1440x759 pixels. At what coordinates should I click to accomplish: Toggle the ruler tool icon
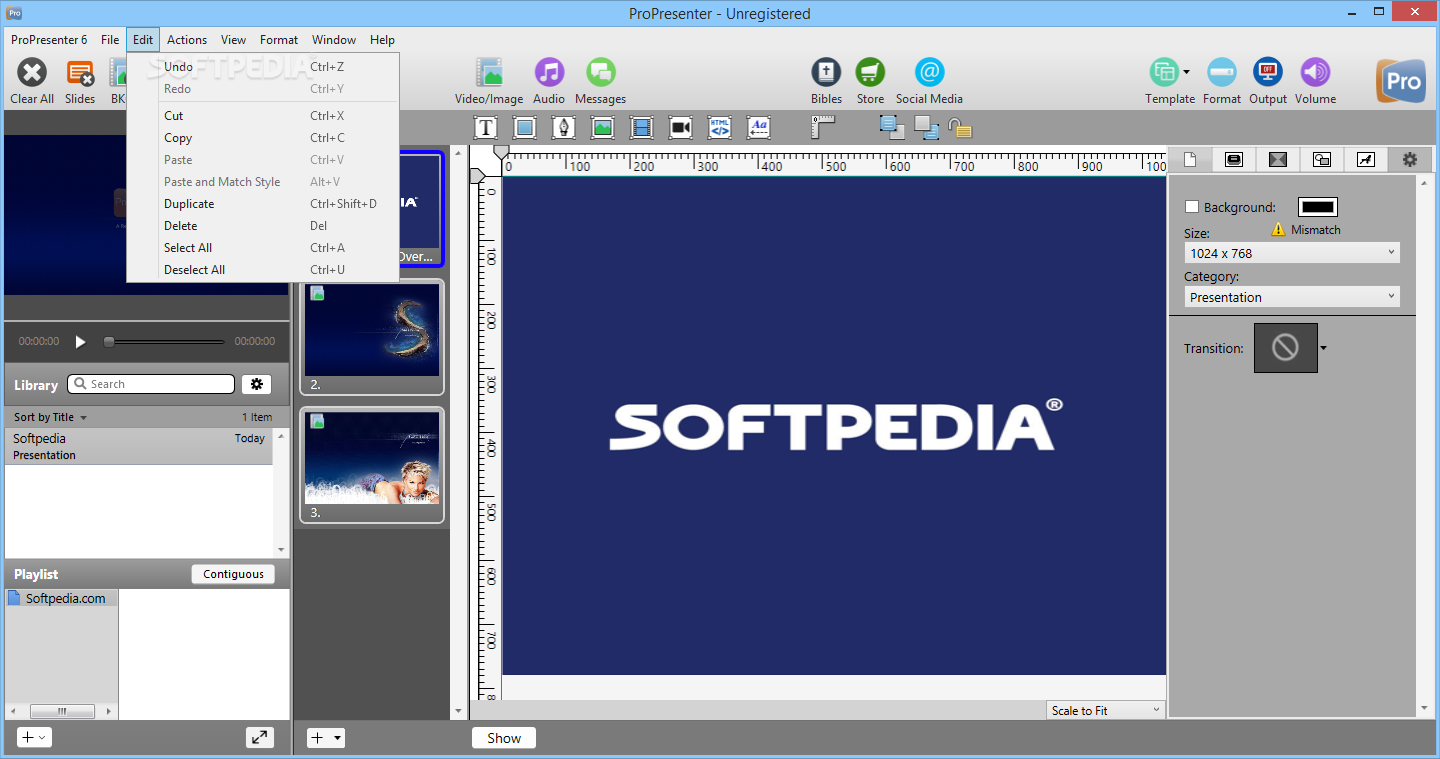(x=823, y=127)
